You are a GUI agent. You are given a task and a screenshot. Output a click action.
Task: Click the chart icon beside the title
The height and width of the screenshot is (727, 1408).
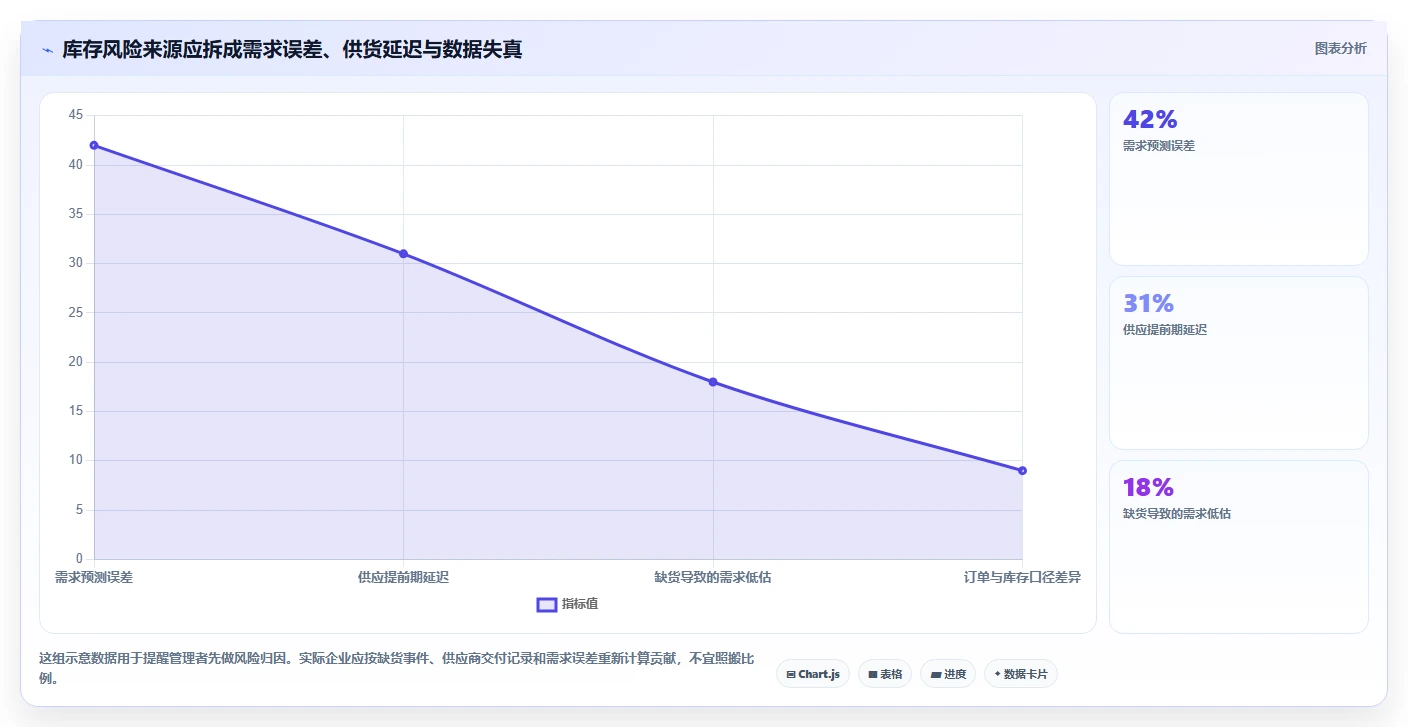click(47, 49)
